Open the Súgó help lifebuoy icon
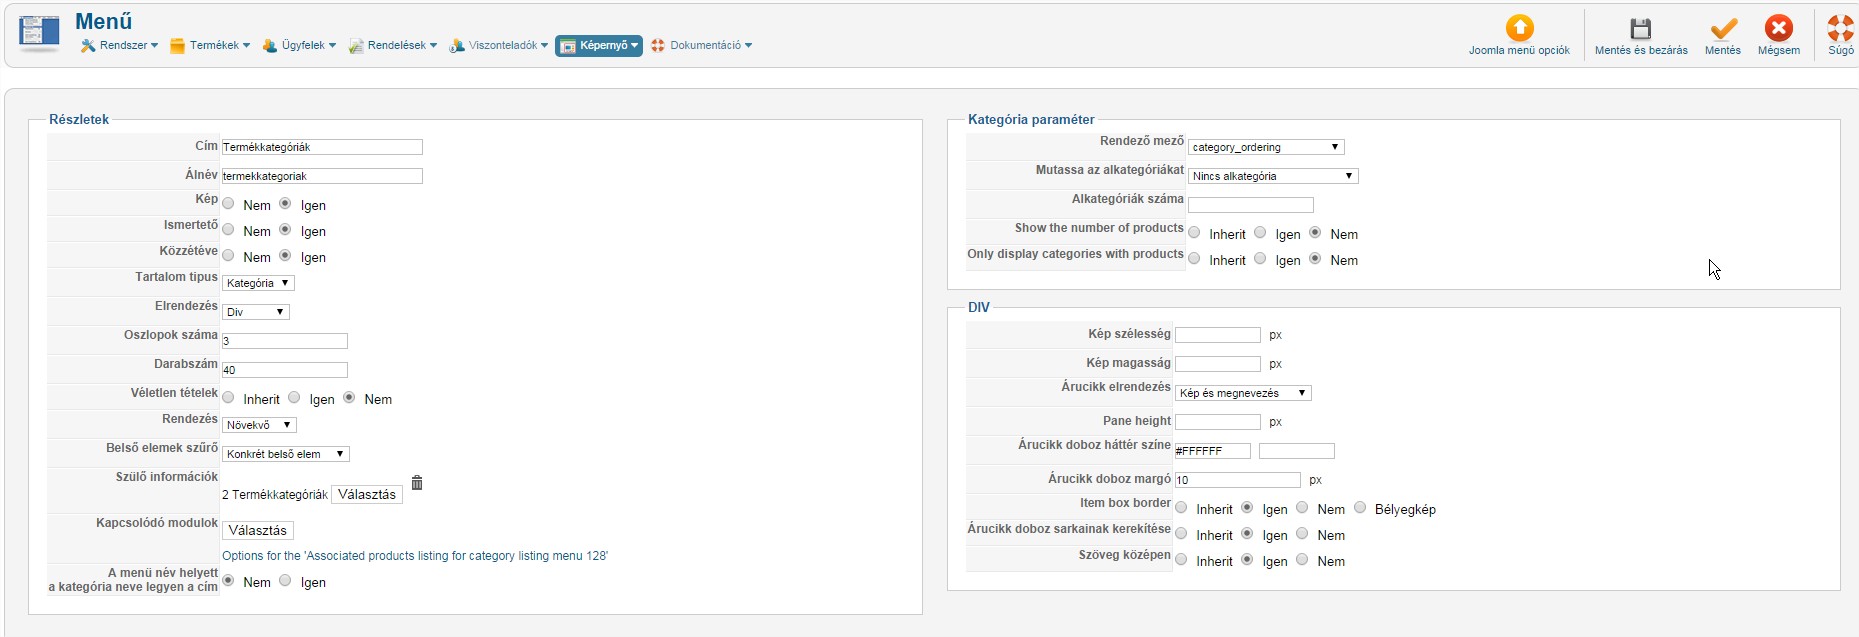The height and width of the screenshot is (637, 1859). coord(1840,28)
